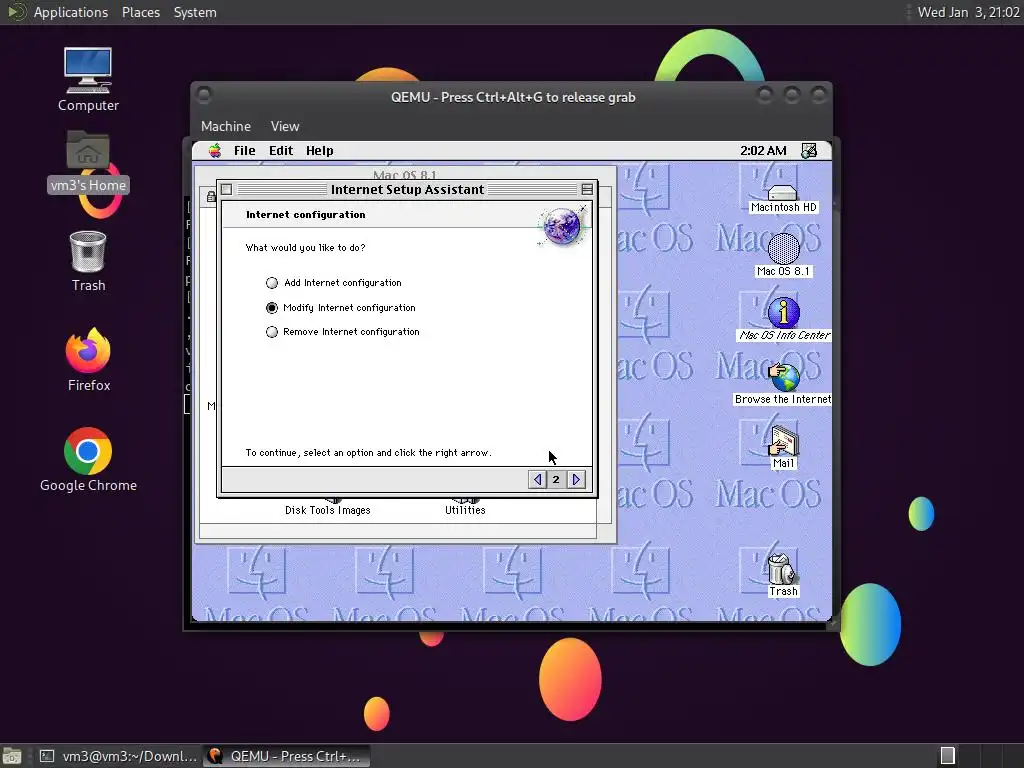
Task: Open the System menu in top panel
Action: (x=195, y=12)
